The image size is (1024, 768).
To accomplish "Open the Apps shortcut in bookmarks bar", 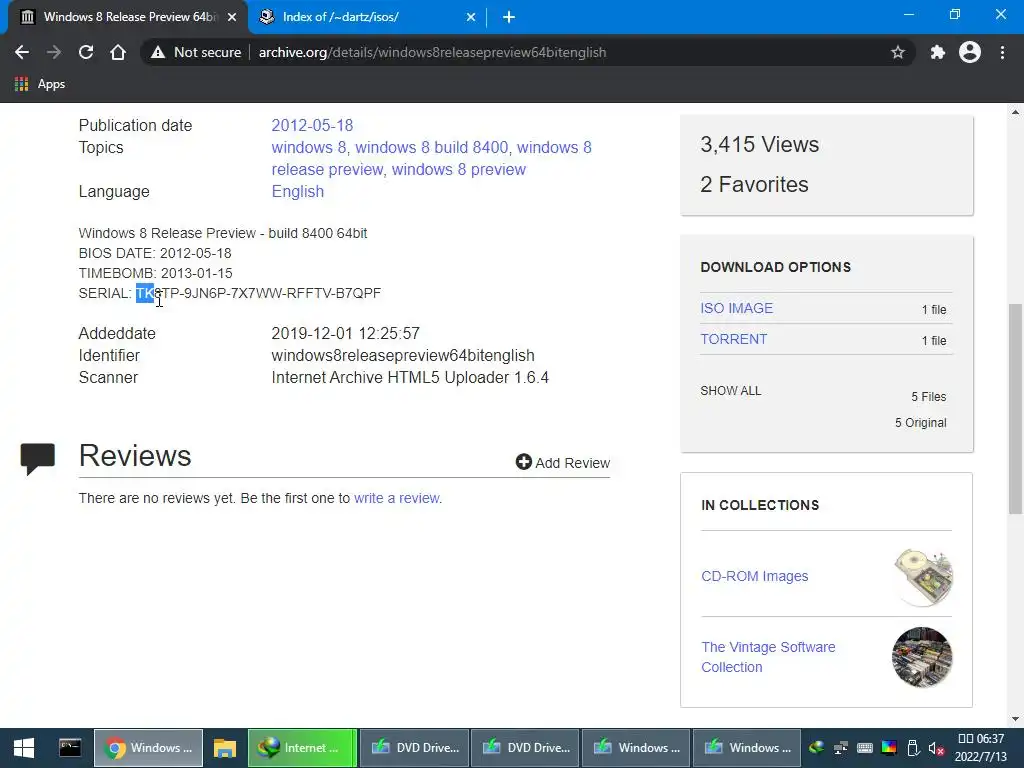I will 40,84.
